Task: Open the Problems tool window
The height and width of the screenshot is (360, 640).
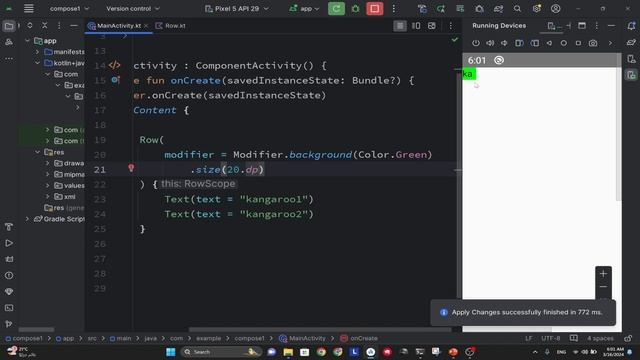Action: pyautogui.click(x=9, y=276)
